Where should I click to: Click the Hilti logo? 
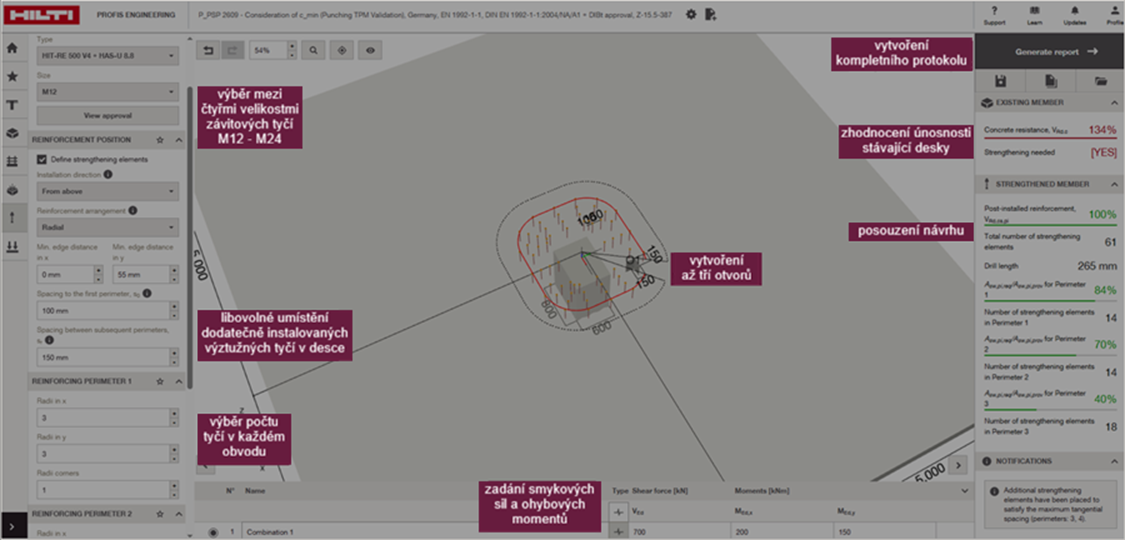(41, 14)
